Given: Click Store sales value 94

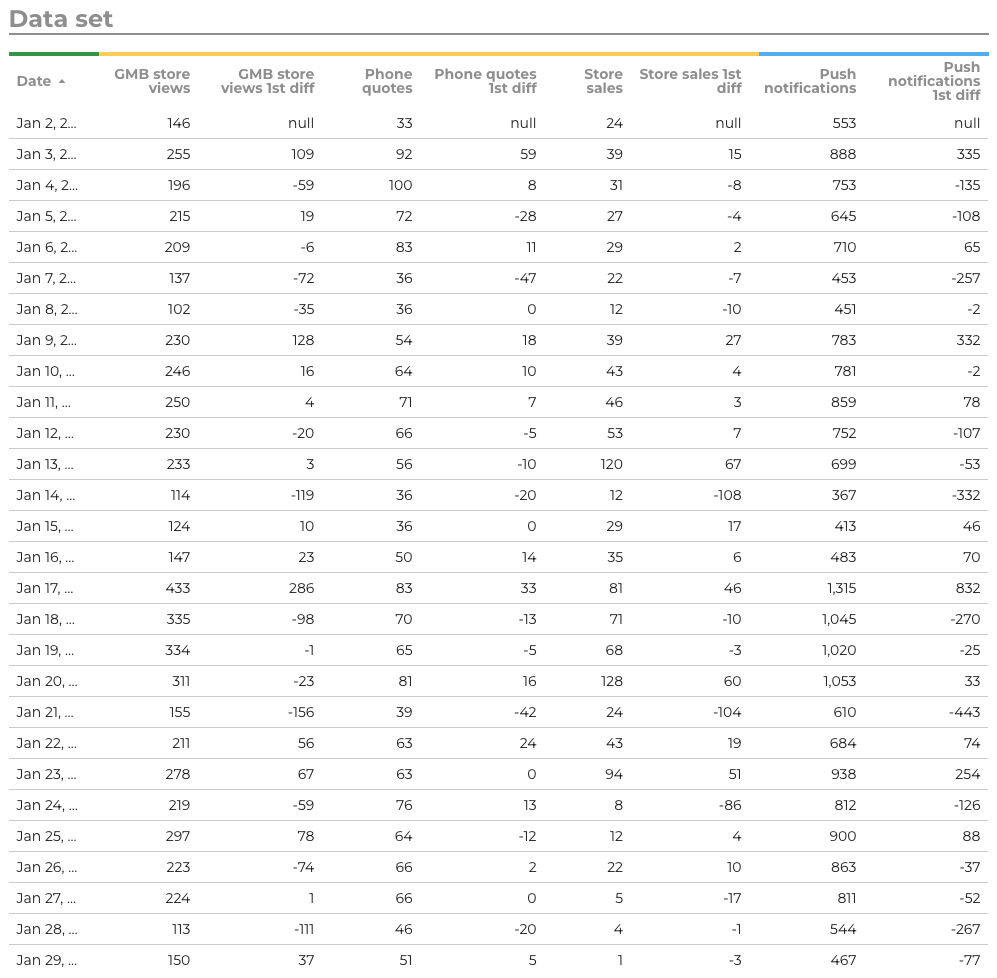Looking at the screenshot, I should click(614, 775).
